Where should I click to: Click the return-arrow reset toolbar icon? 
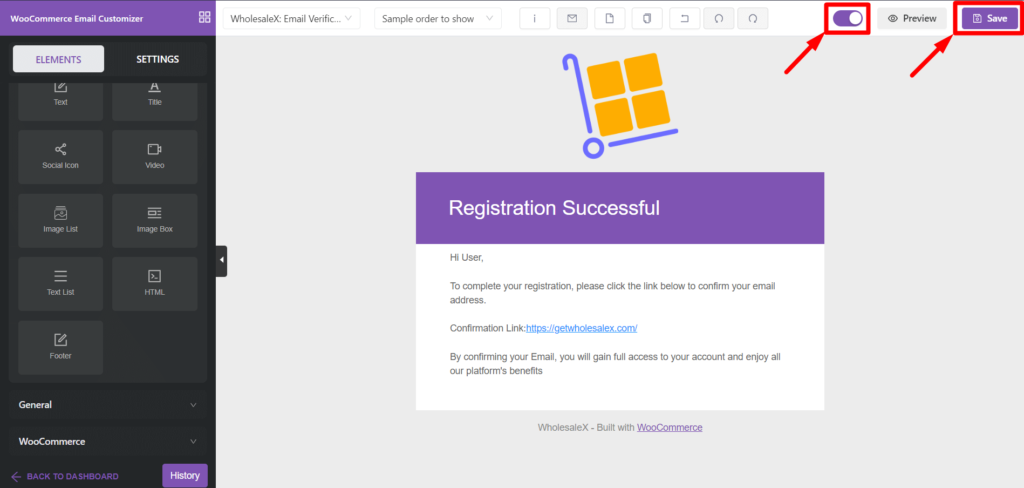point(684,19)
